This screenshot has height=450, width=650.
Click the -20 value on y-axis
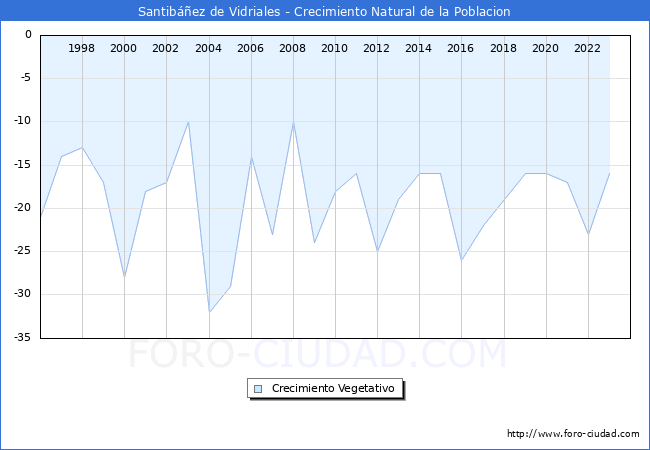[x=23, y=208]
